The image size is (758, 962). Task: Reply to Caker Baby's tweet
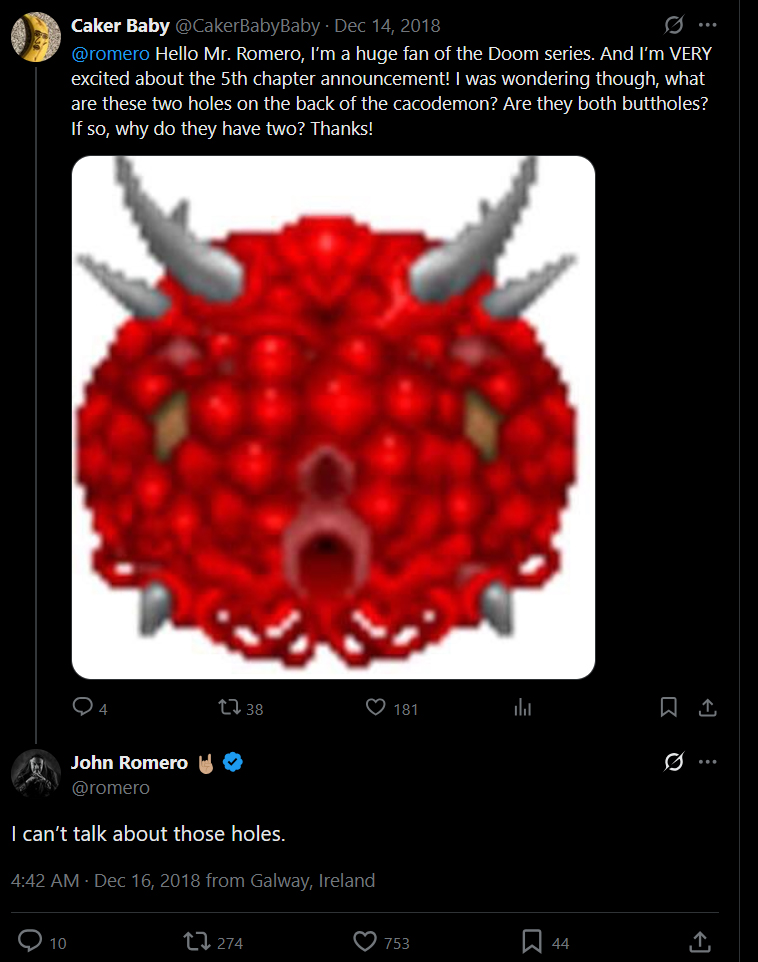click(83, 708)
